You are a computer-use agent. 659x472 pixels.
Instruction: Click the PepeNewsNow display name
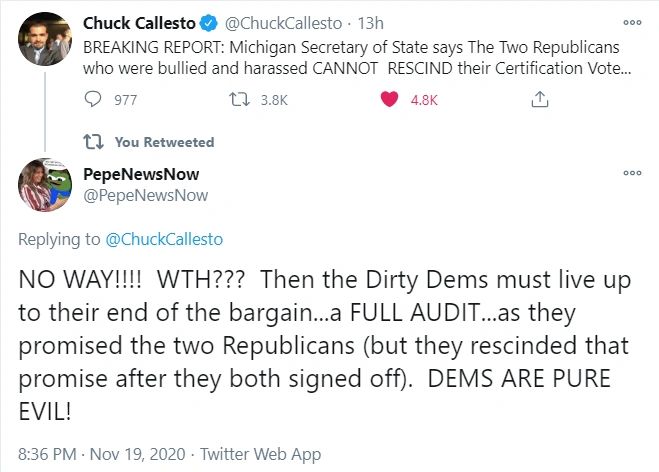[139, 175]
